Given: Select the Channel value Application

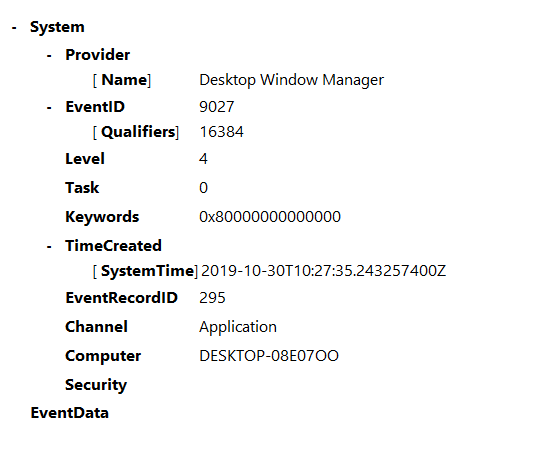Looking at the screenshot, I should coord(238,327).
